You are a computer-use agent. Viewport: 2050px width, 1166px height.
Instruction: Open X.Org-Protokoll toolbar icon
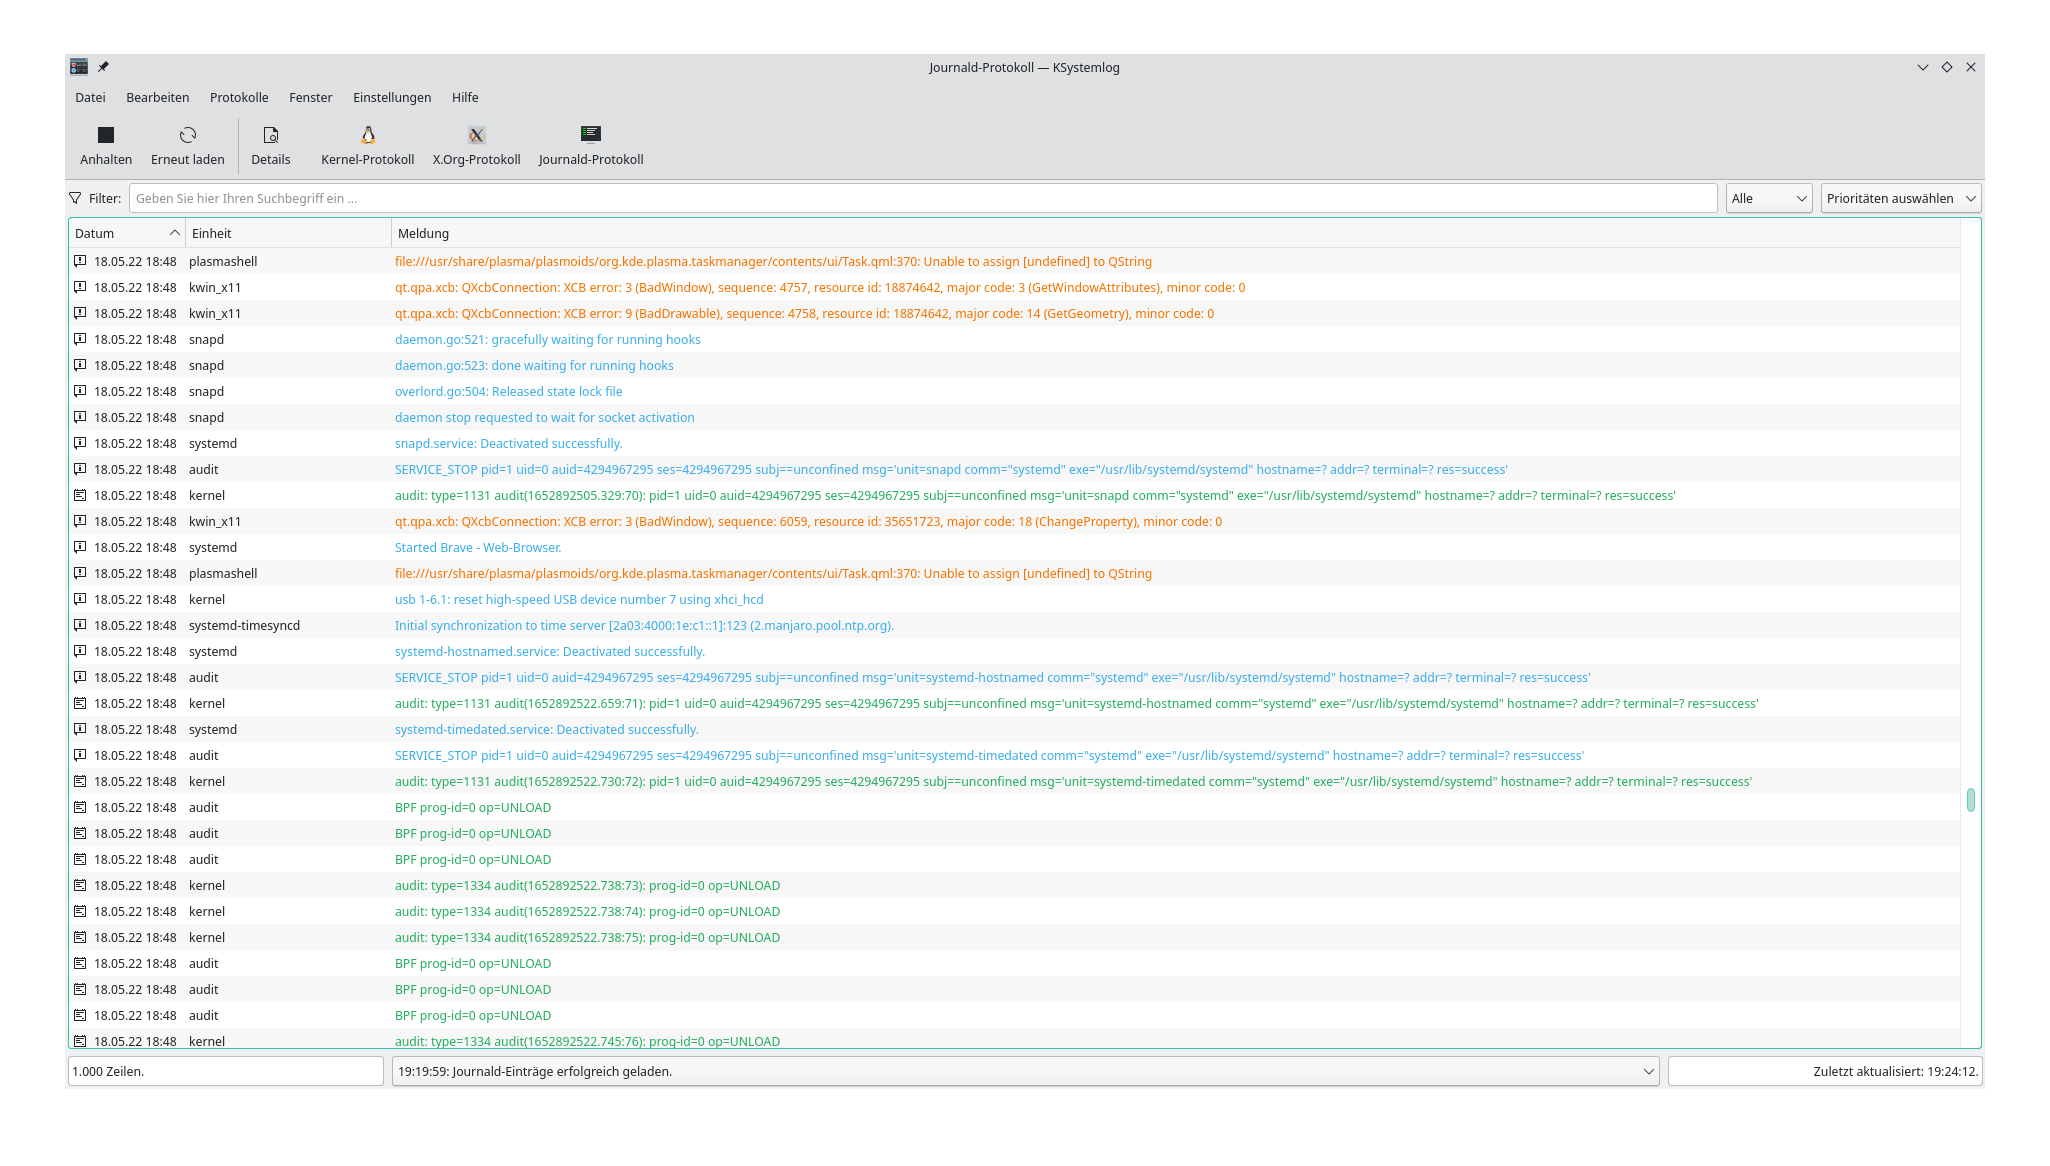point(477,135)
